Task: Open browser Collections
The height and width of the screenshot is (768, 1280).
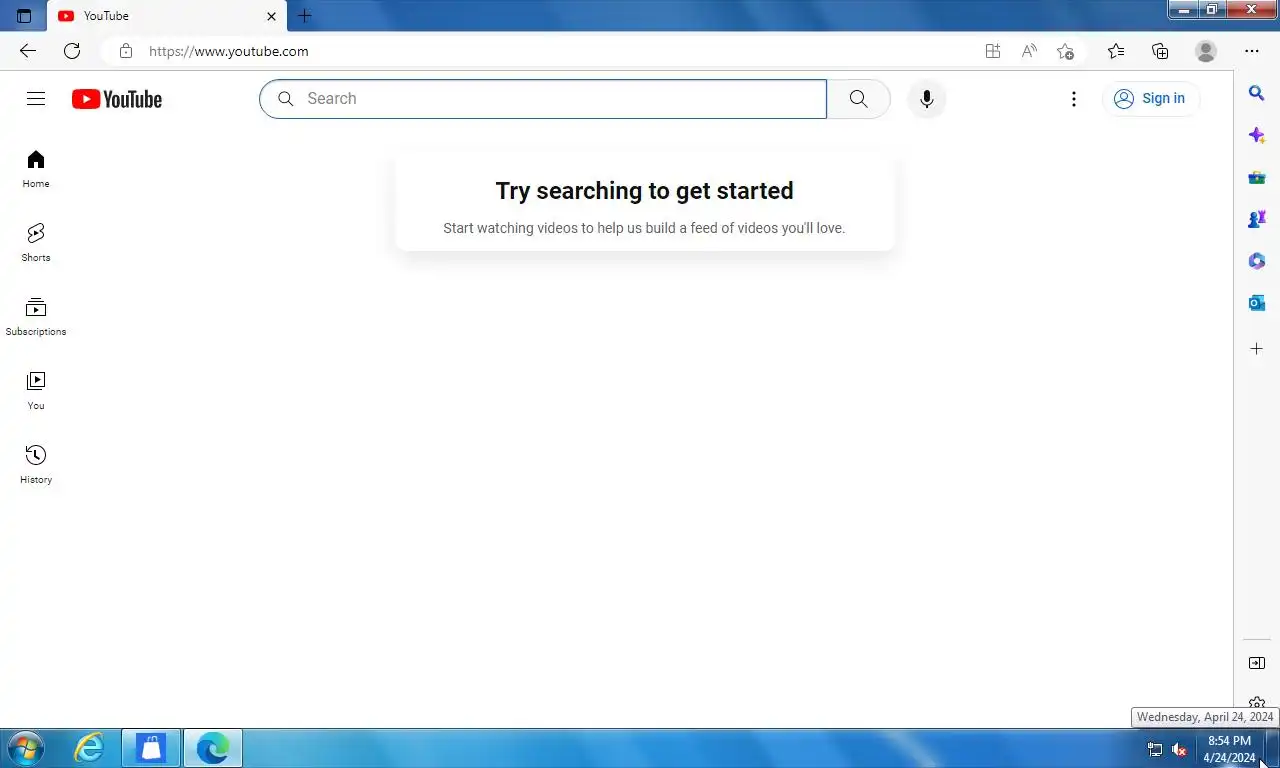Action: coord(1160,51)
